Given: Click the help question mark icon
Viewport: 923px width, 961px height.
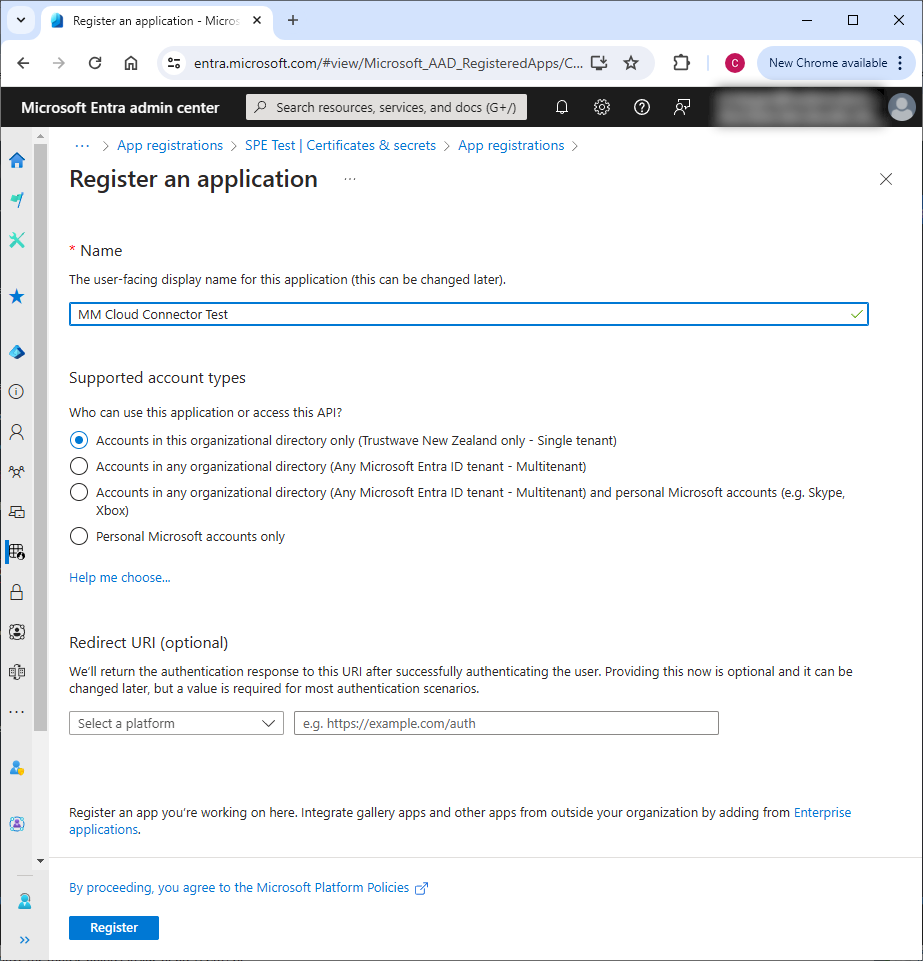Looking at the screenshot, I should coord(642,107).
